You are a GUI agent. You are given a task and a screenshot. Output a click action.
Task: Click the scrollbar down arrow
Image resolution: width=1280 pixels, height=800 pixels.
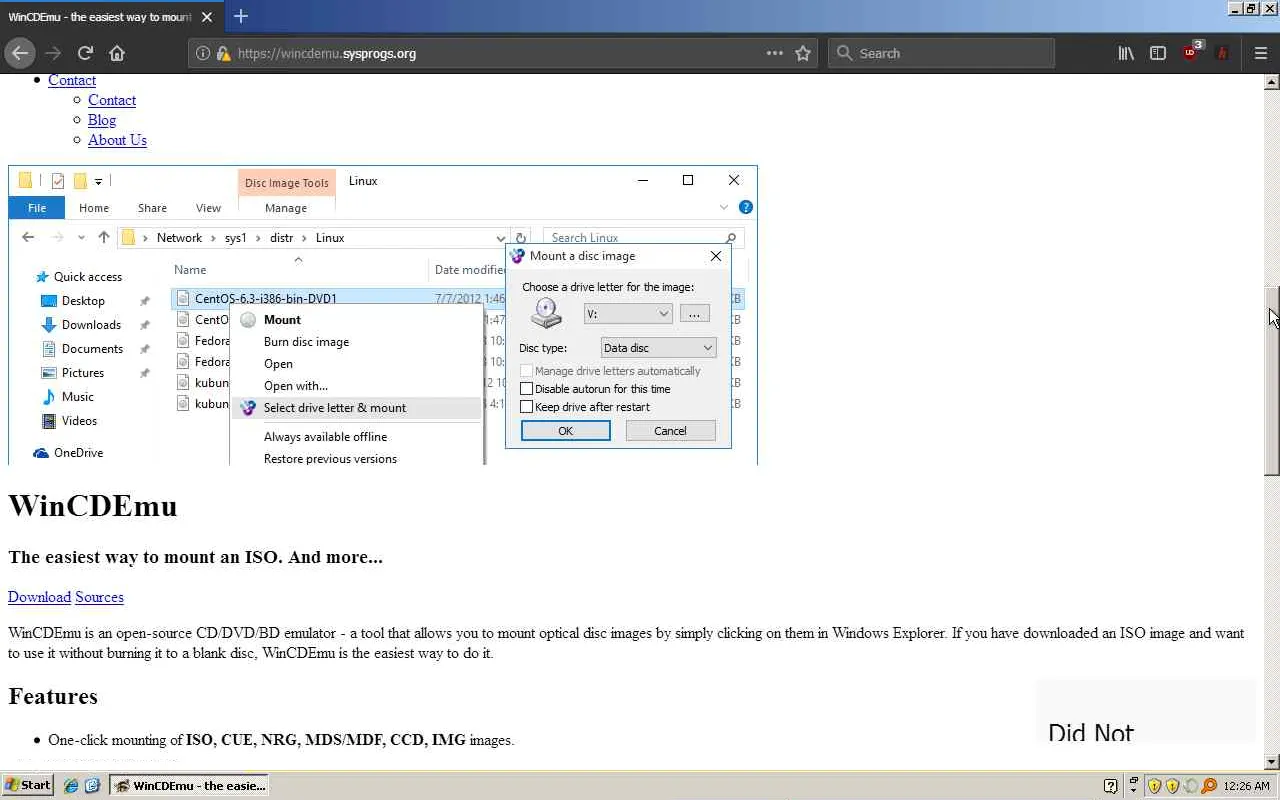click(1272, 762)
